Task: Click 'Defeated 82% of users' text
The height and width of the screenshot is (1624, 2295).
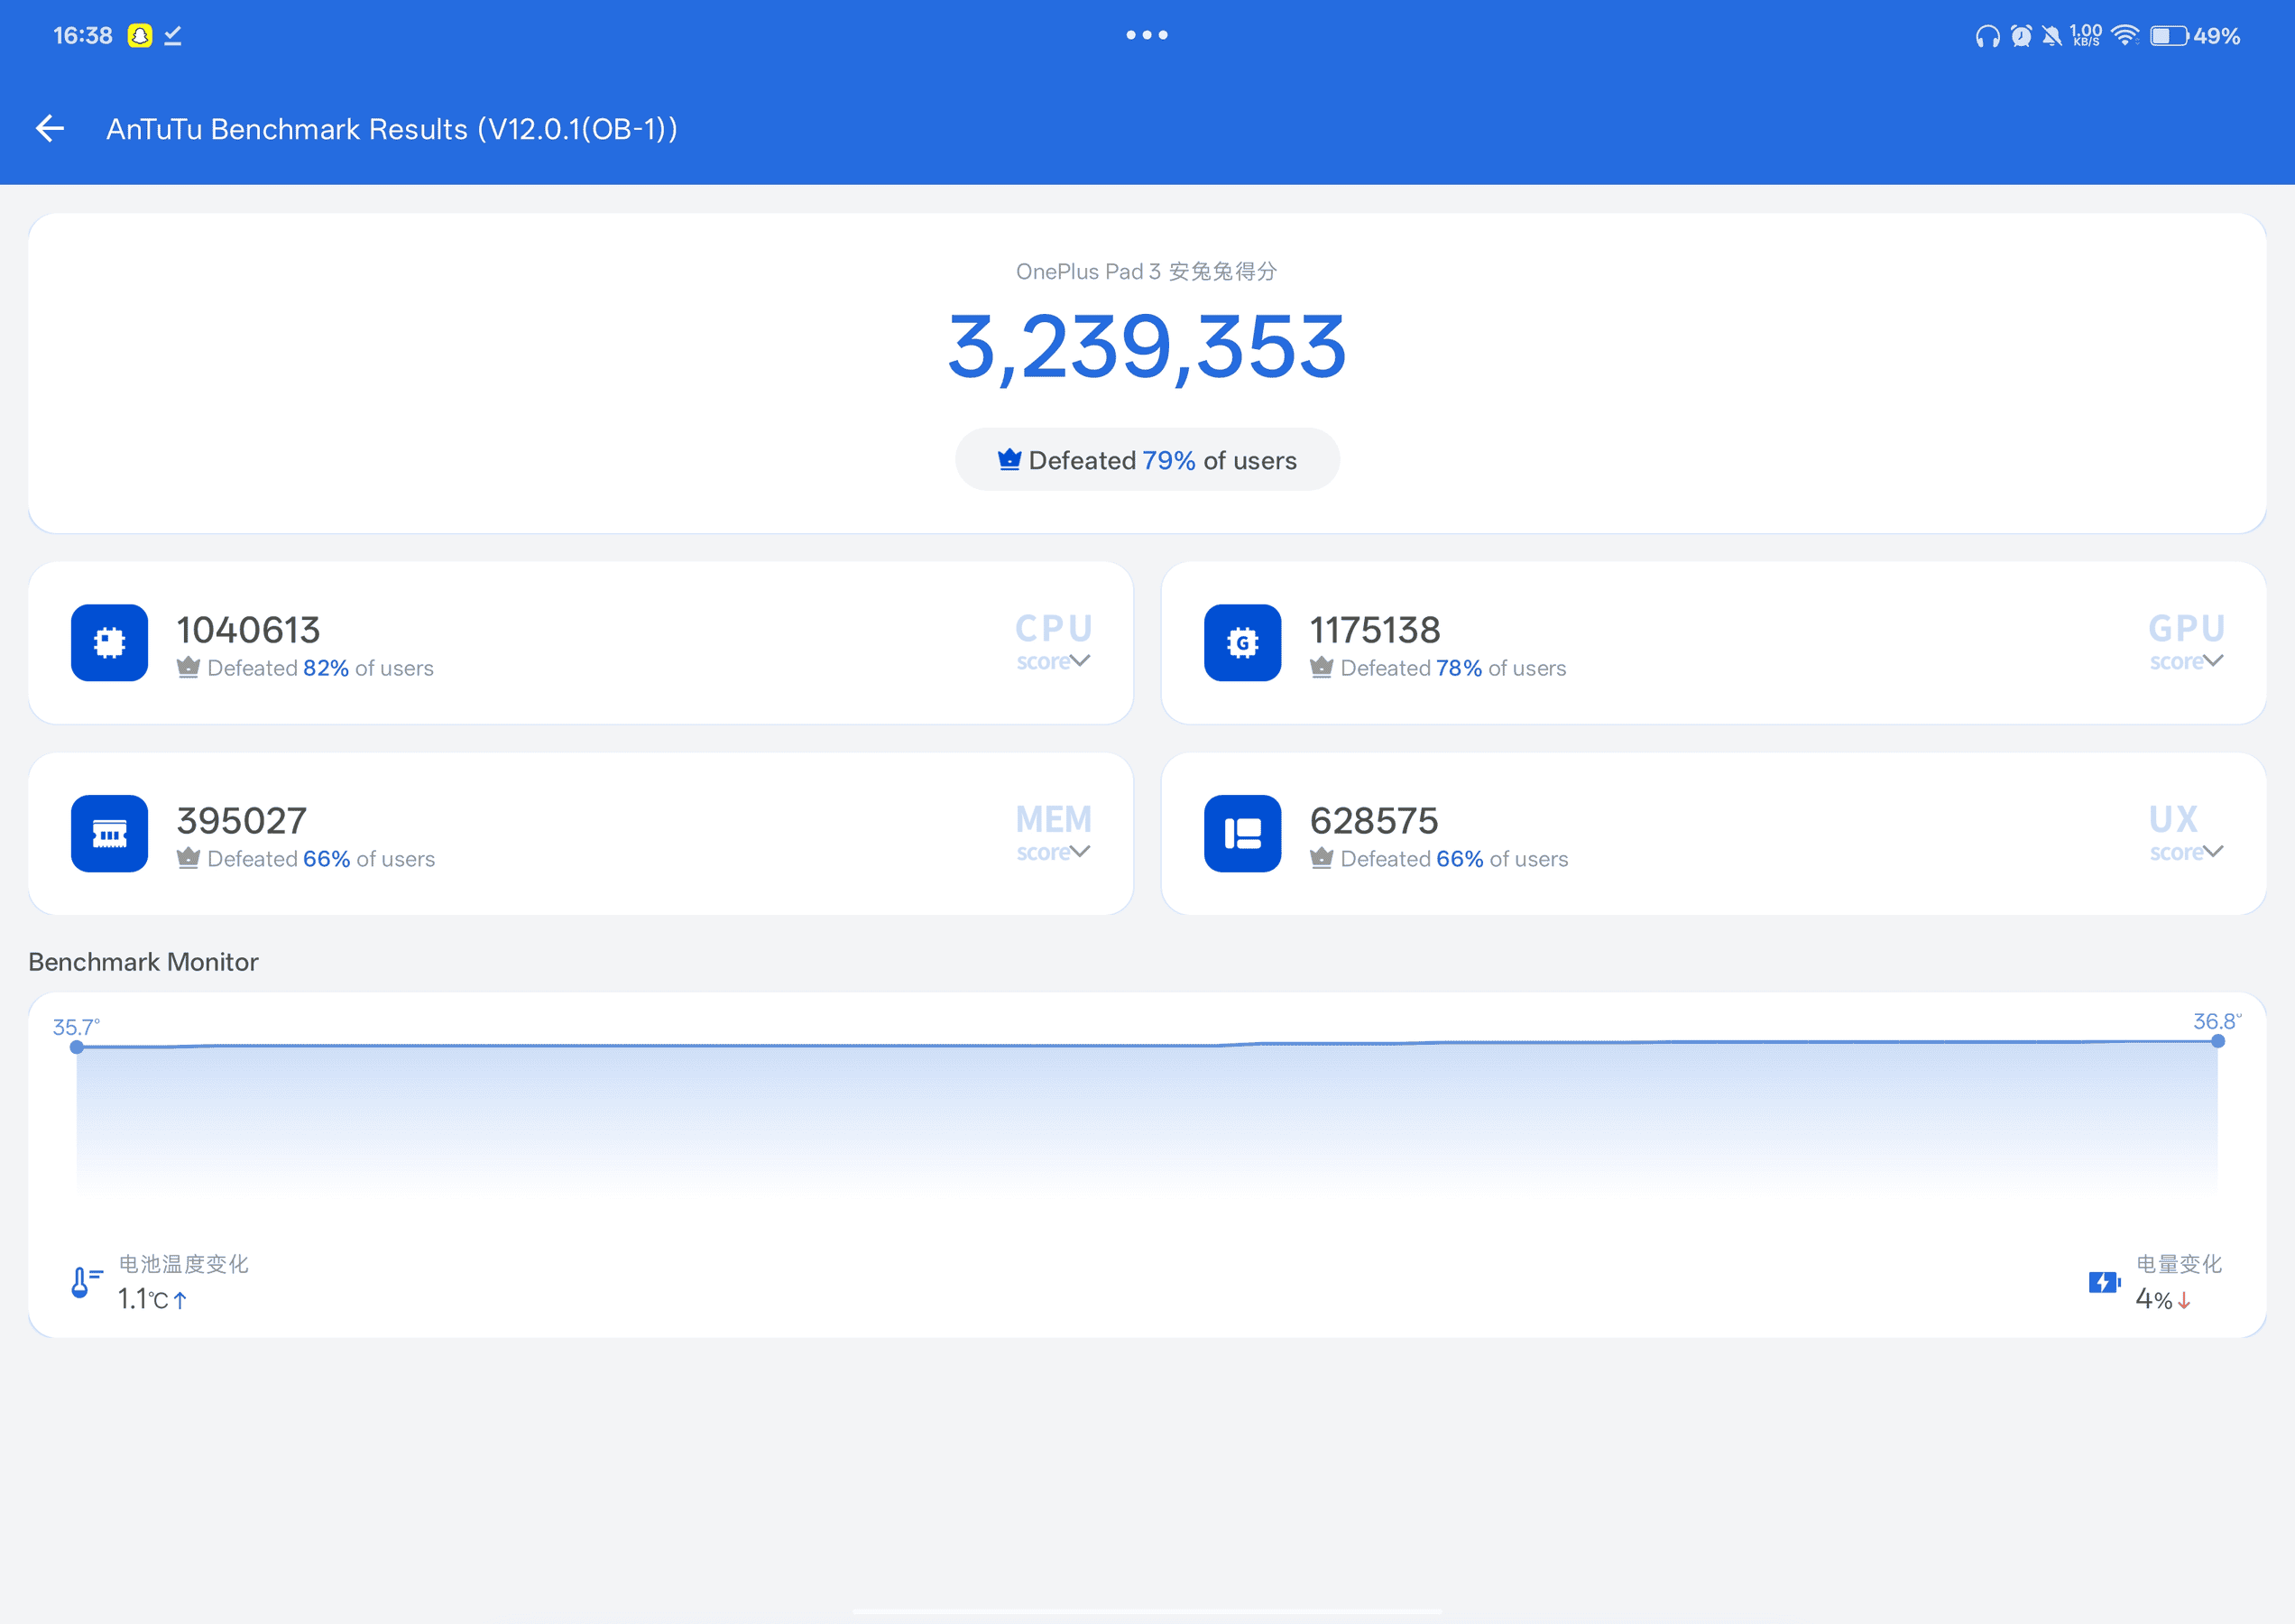Action: [x=320, y=668]
